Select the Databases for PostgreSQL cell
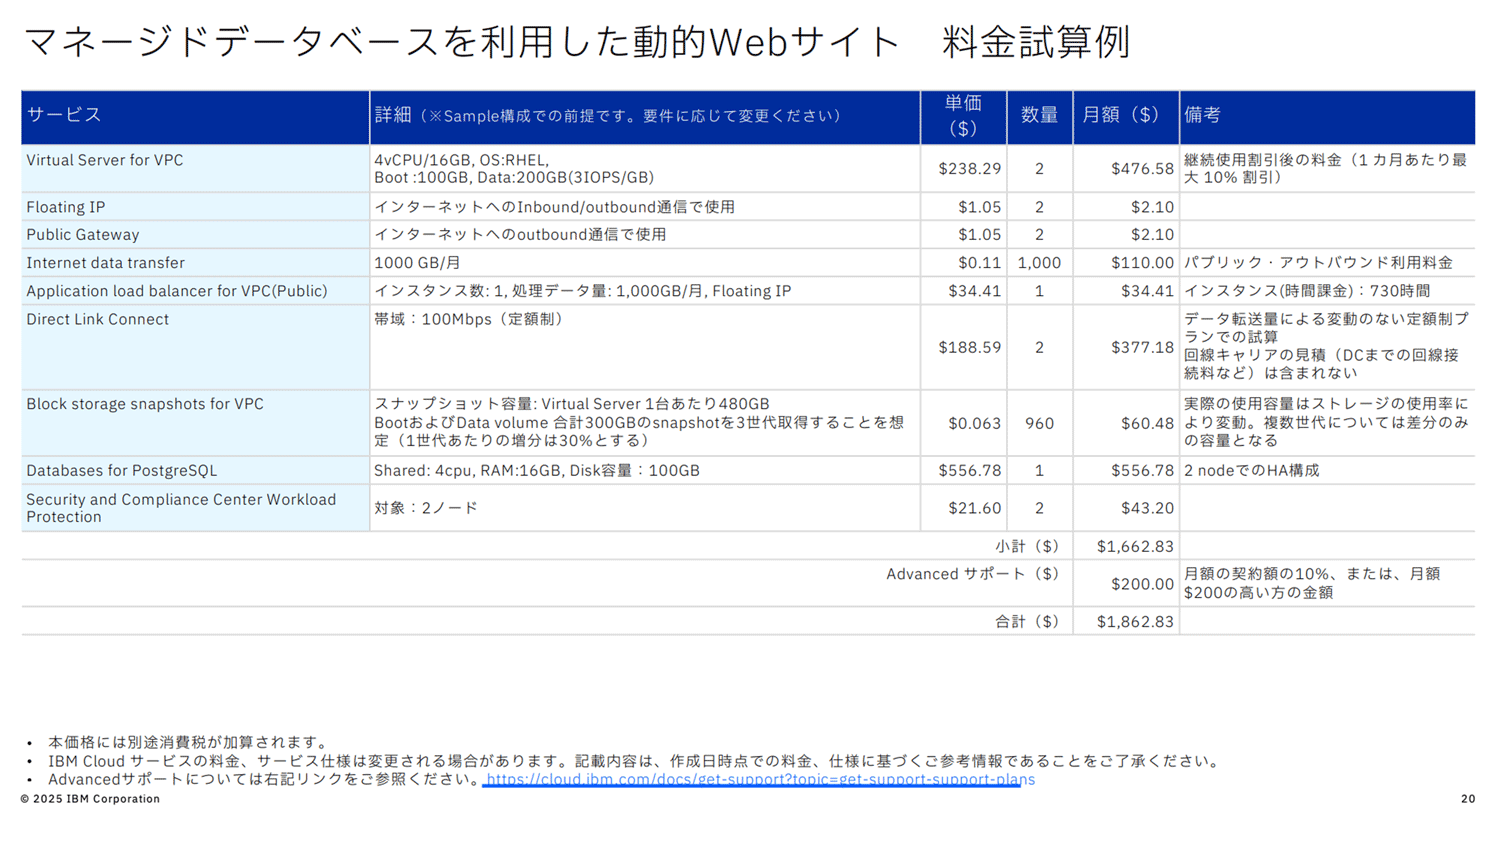Screen dimensions: 1500x844 coord(122,470)
